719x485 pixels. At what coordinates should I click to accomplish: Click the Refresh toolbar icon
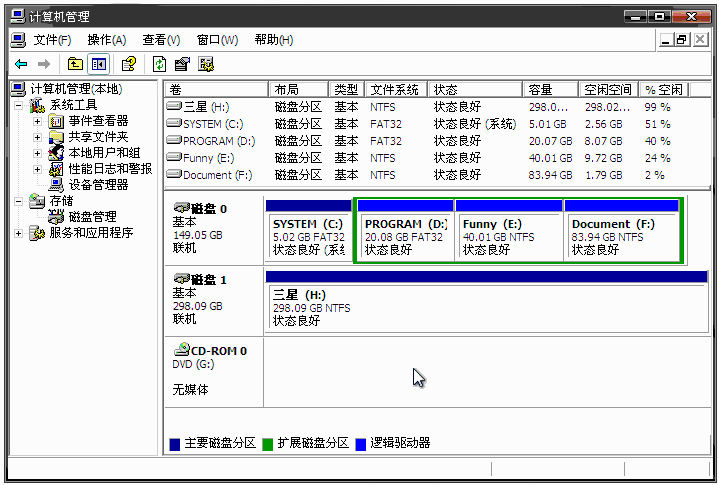click(159, 64)
